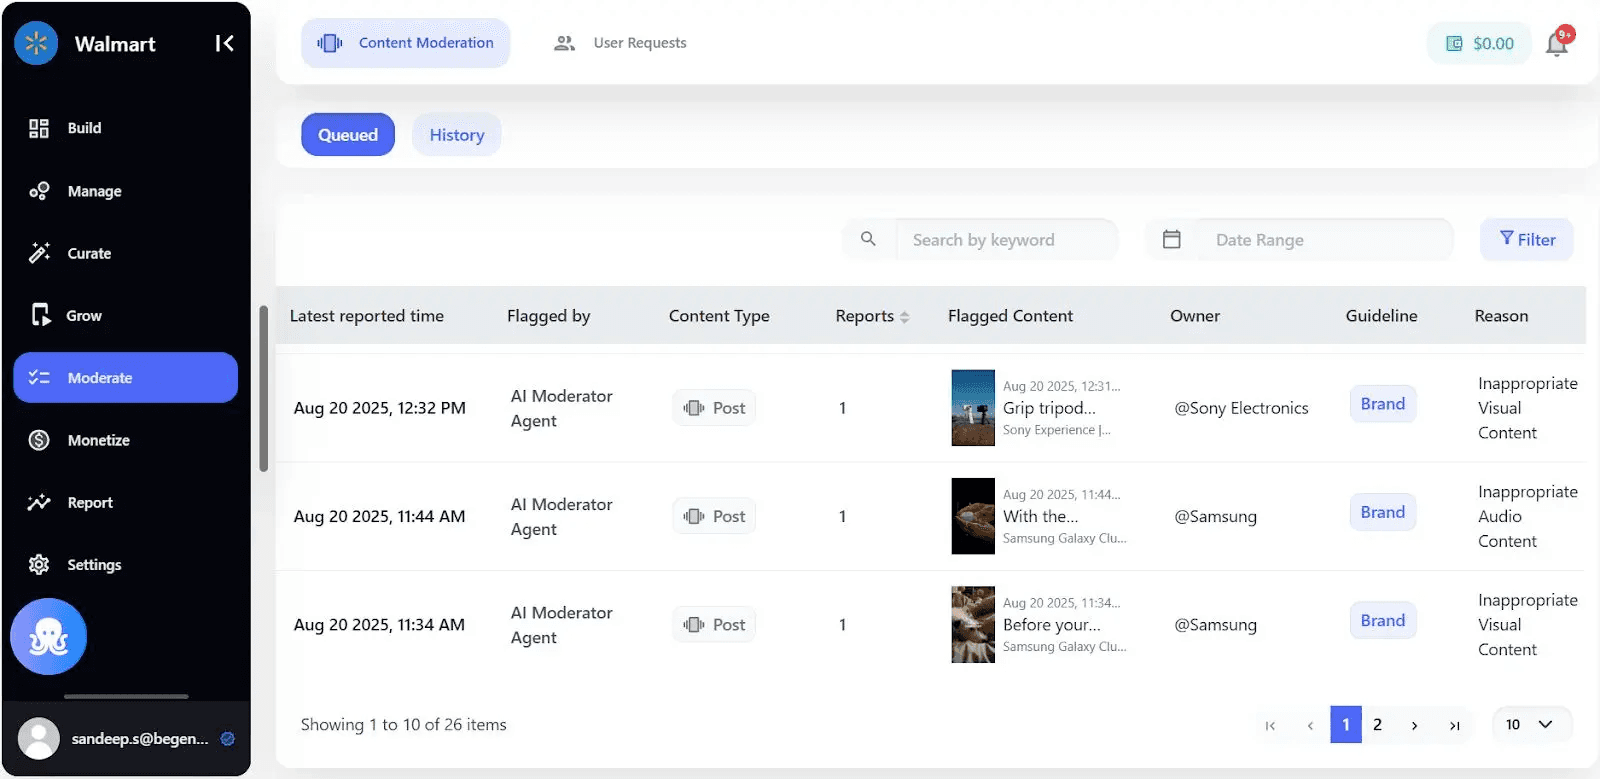Open the Grip tripod... flagged post title
Screen dimensions: 1600x779
1049,408
